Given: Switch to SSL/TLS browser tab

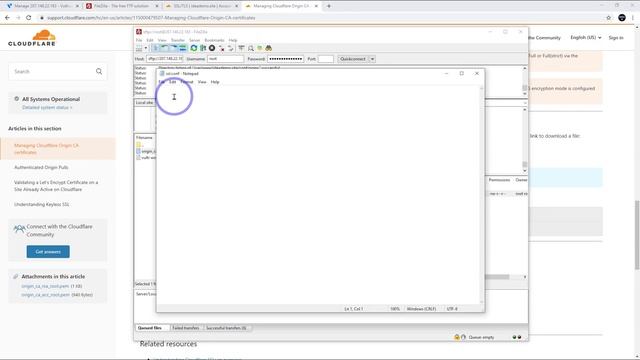Looking at the screenshot, I should [202, 6].
